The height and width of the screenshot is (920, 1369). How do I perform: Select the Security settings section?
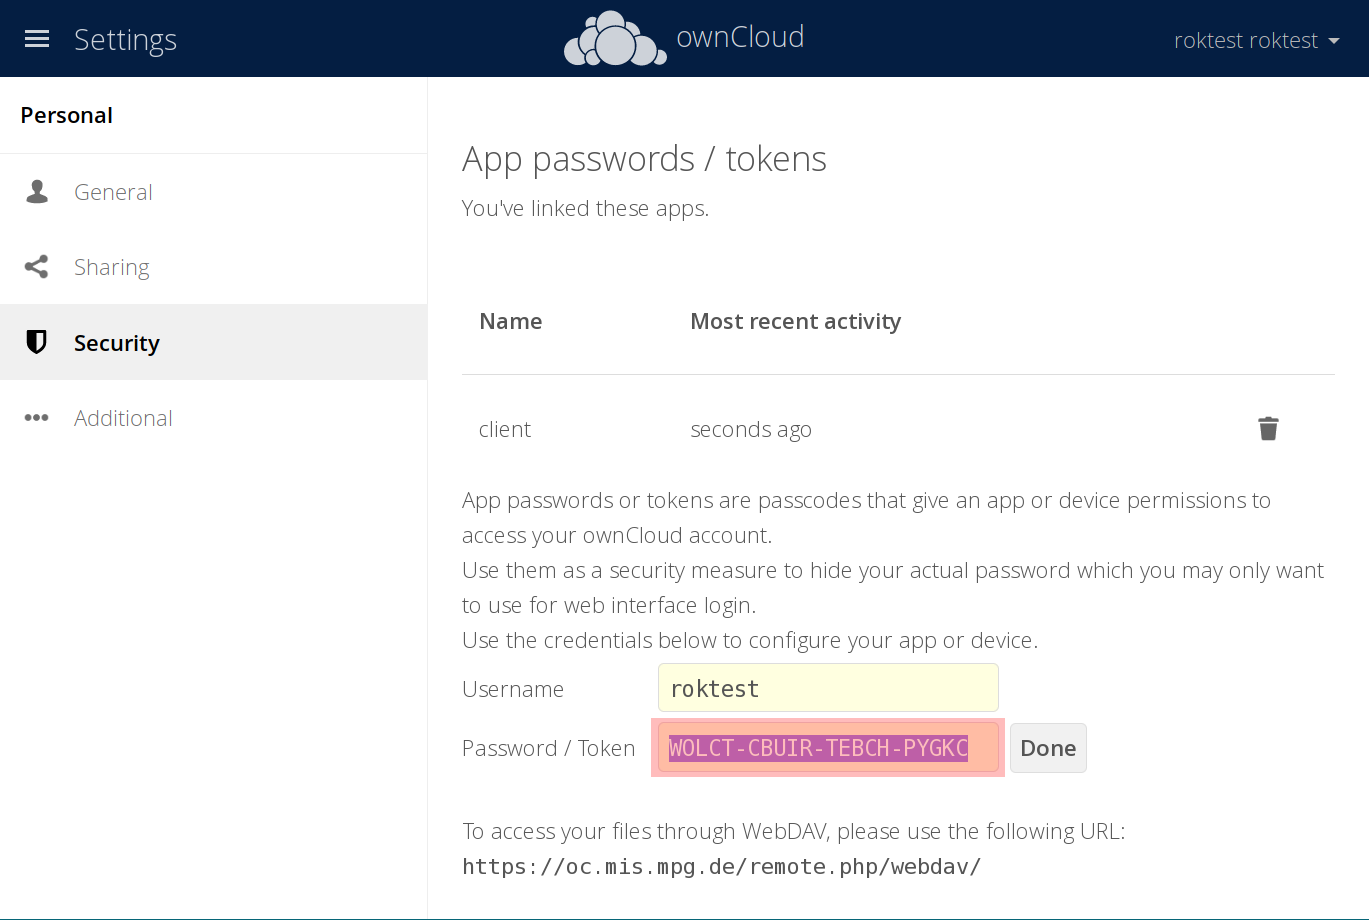[214, 342]
